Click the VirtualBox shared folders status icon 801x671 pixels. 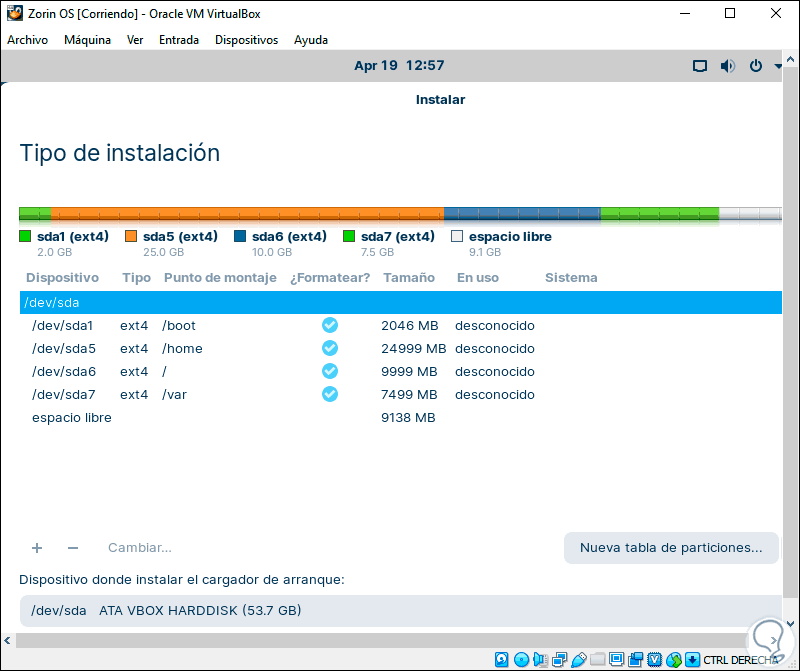pos(597,659)
